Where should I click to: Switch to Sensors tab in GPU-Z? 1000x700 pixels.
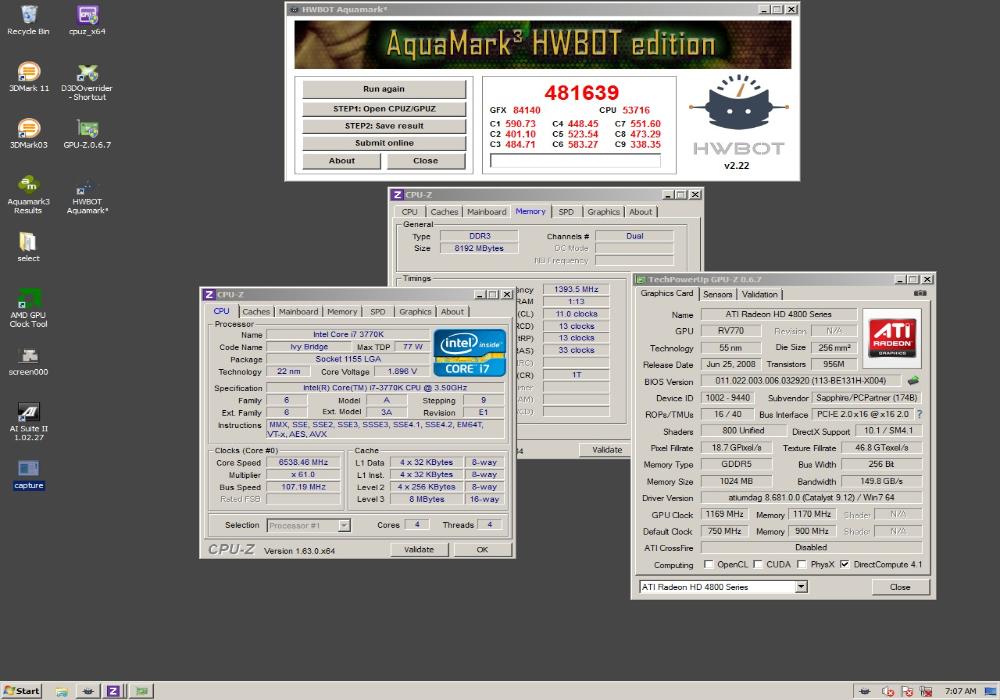717,294
